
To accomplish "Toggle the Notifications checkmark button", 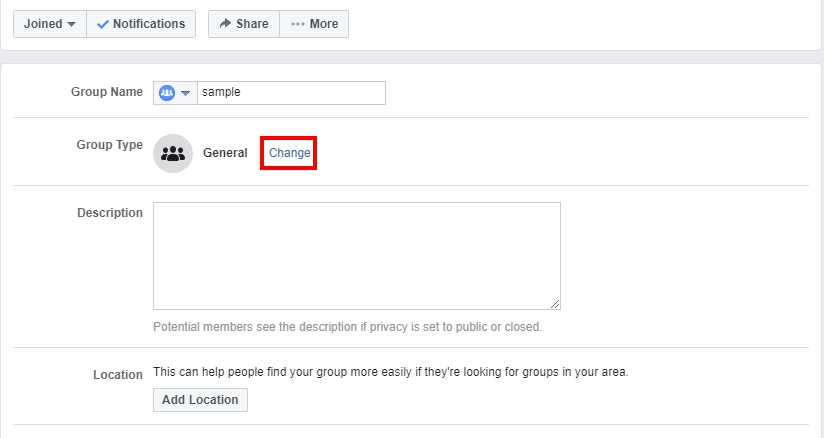I will click(x=141, y=24).
